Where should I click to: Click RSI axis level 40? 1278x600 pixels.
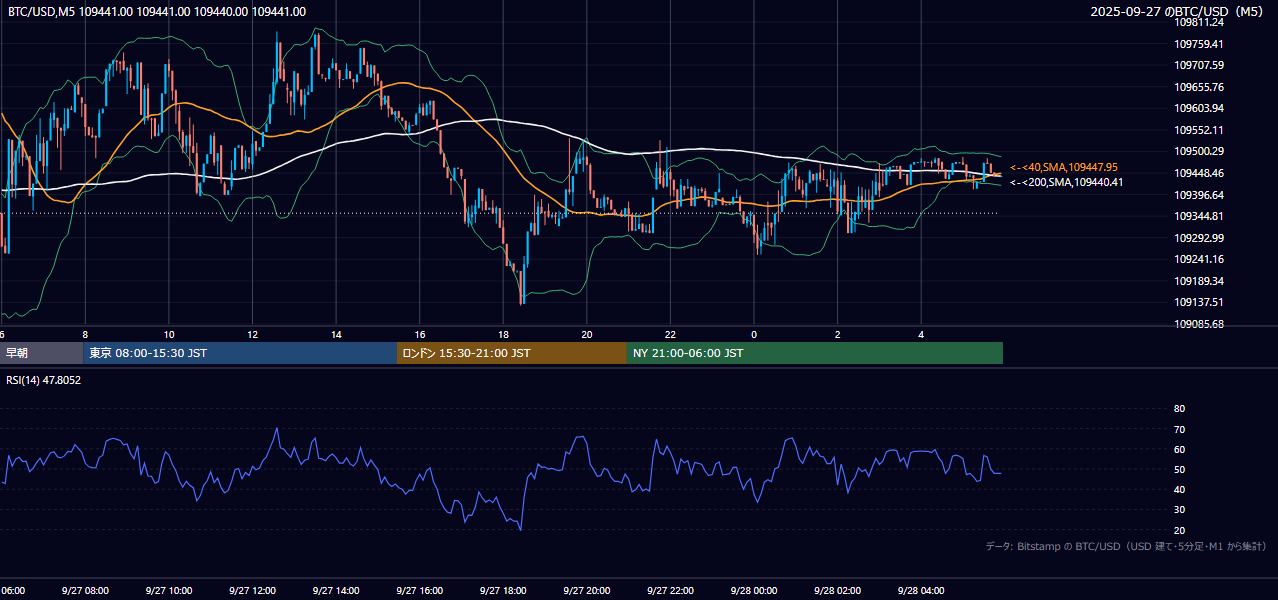point(1179,489)
